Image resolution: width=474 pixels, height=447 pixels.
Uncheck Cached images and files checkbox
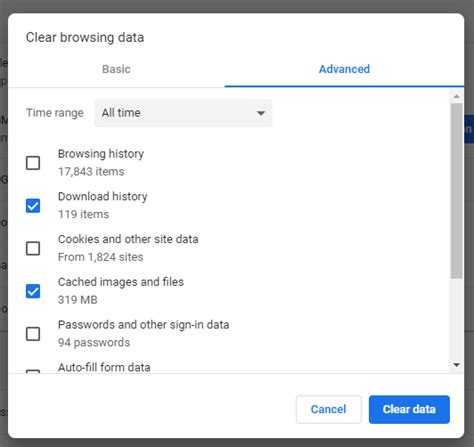pyautogui.click(x=33, y=291)
